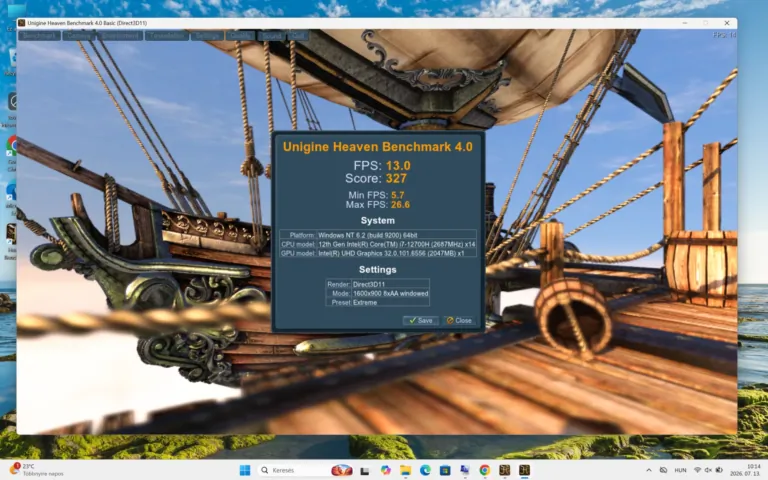The width and height of the screenshot is (768, 480).
Task: Click the Render Direct3D11 row
Action: [378, 284]
